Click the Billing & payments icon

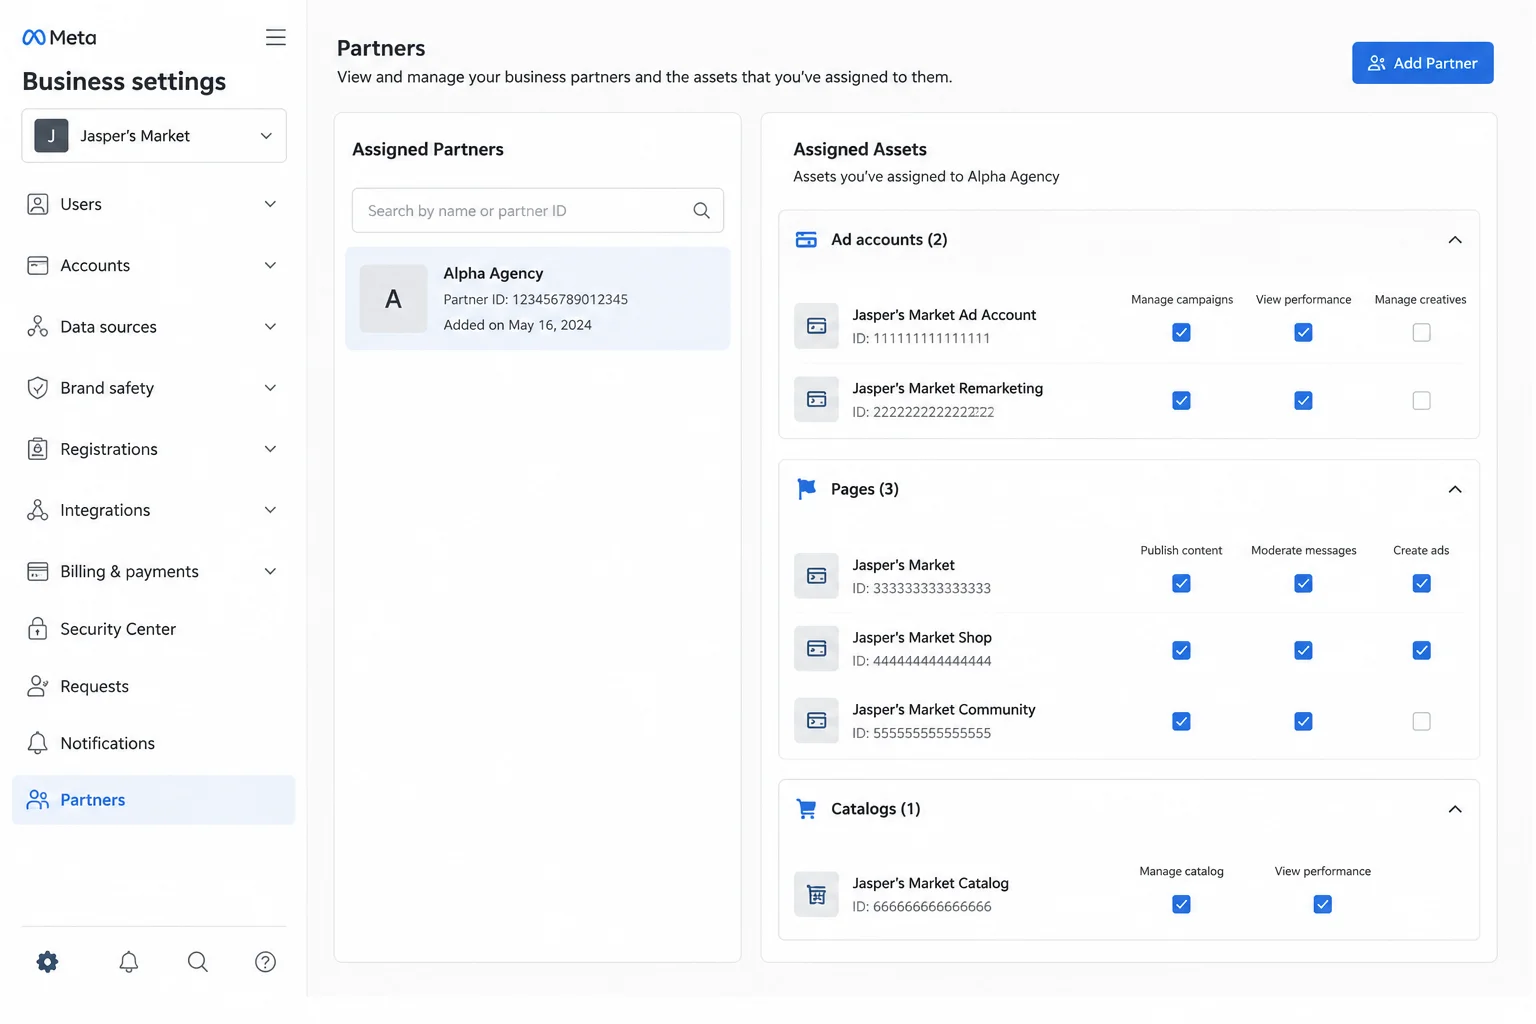(x=37, y=571)
